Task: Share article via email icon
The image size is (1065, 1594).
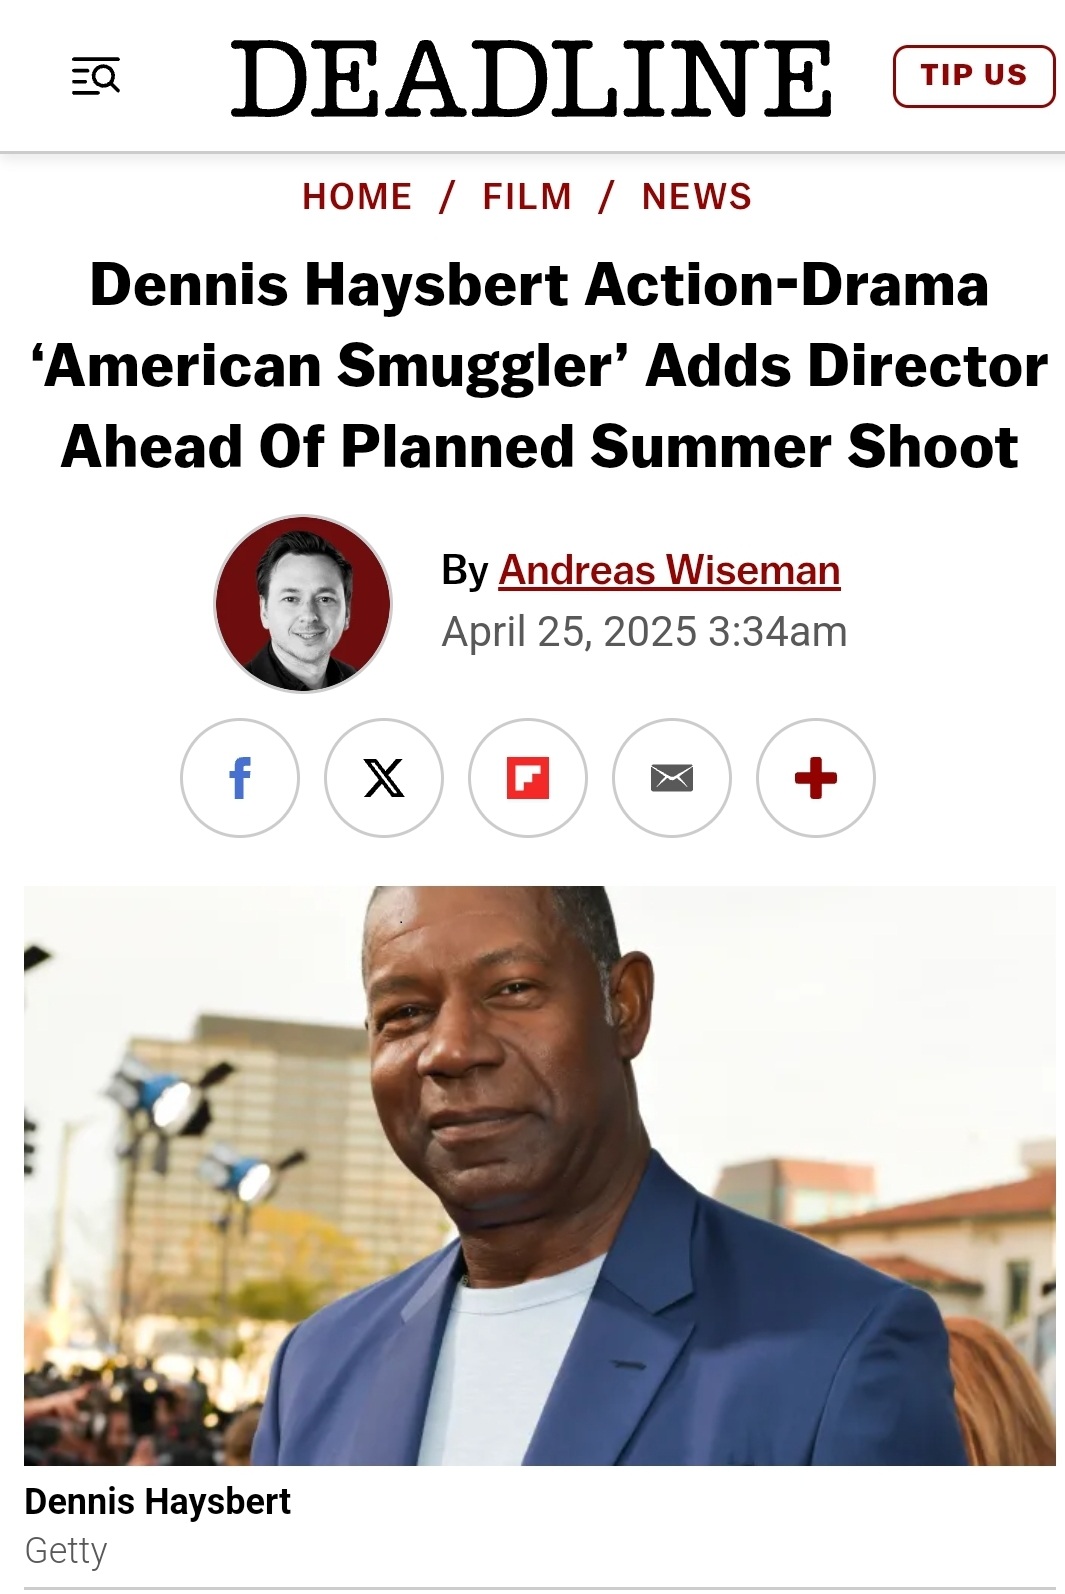Action: [x=672, y=778]
